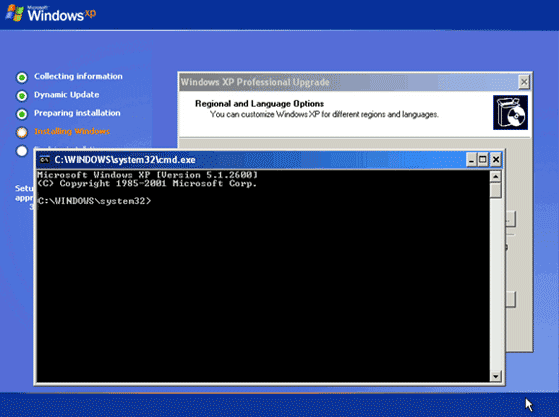This screenshot has width=559, height=417.
Task: Open the cmd.exe system menu icon
Action: click(x=45, y=160)
